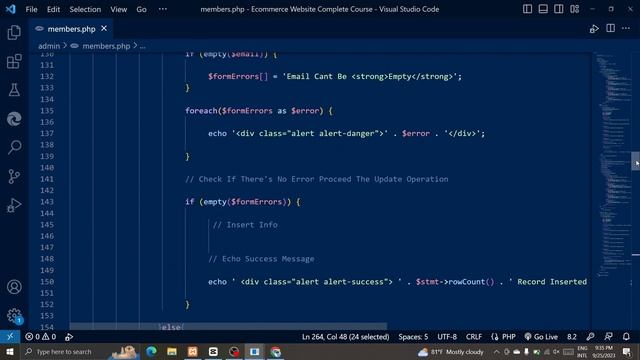
Task: Click the foreach statement on line 135
Action: (259, 111)
